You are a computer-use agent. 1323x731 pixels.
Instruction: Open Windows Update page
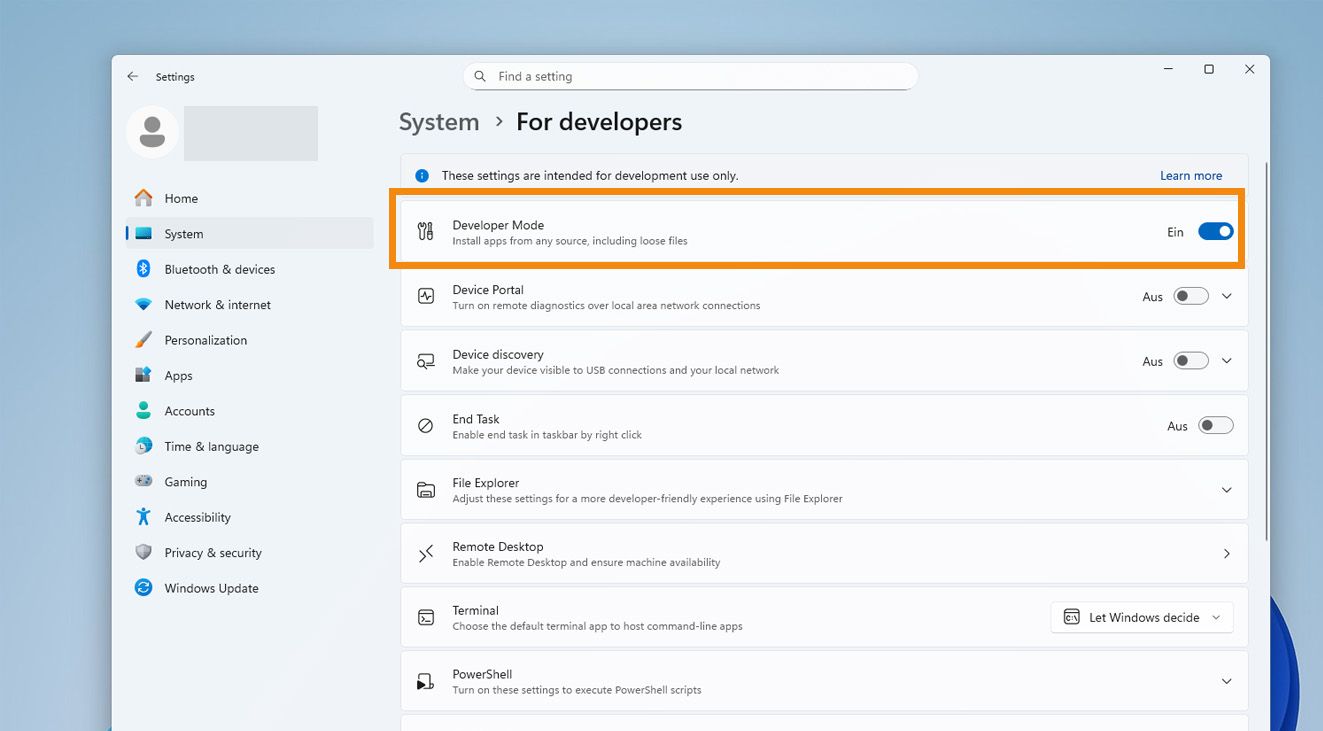point(249,588)
